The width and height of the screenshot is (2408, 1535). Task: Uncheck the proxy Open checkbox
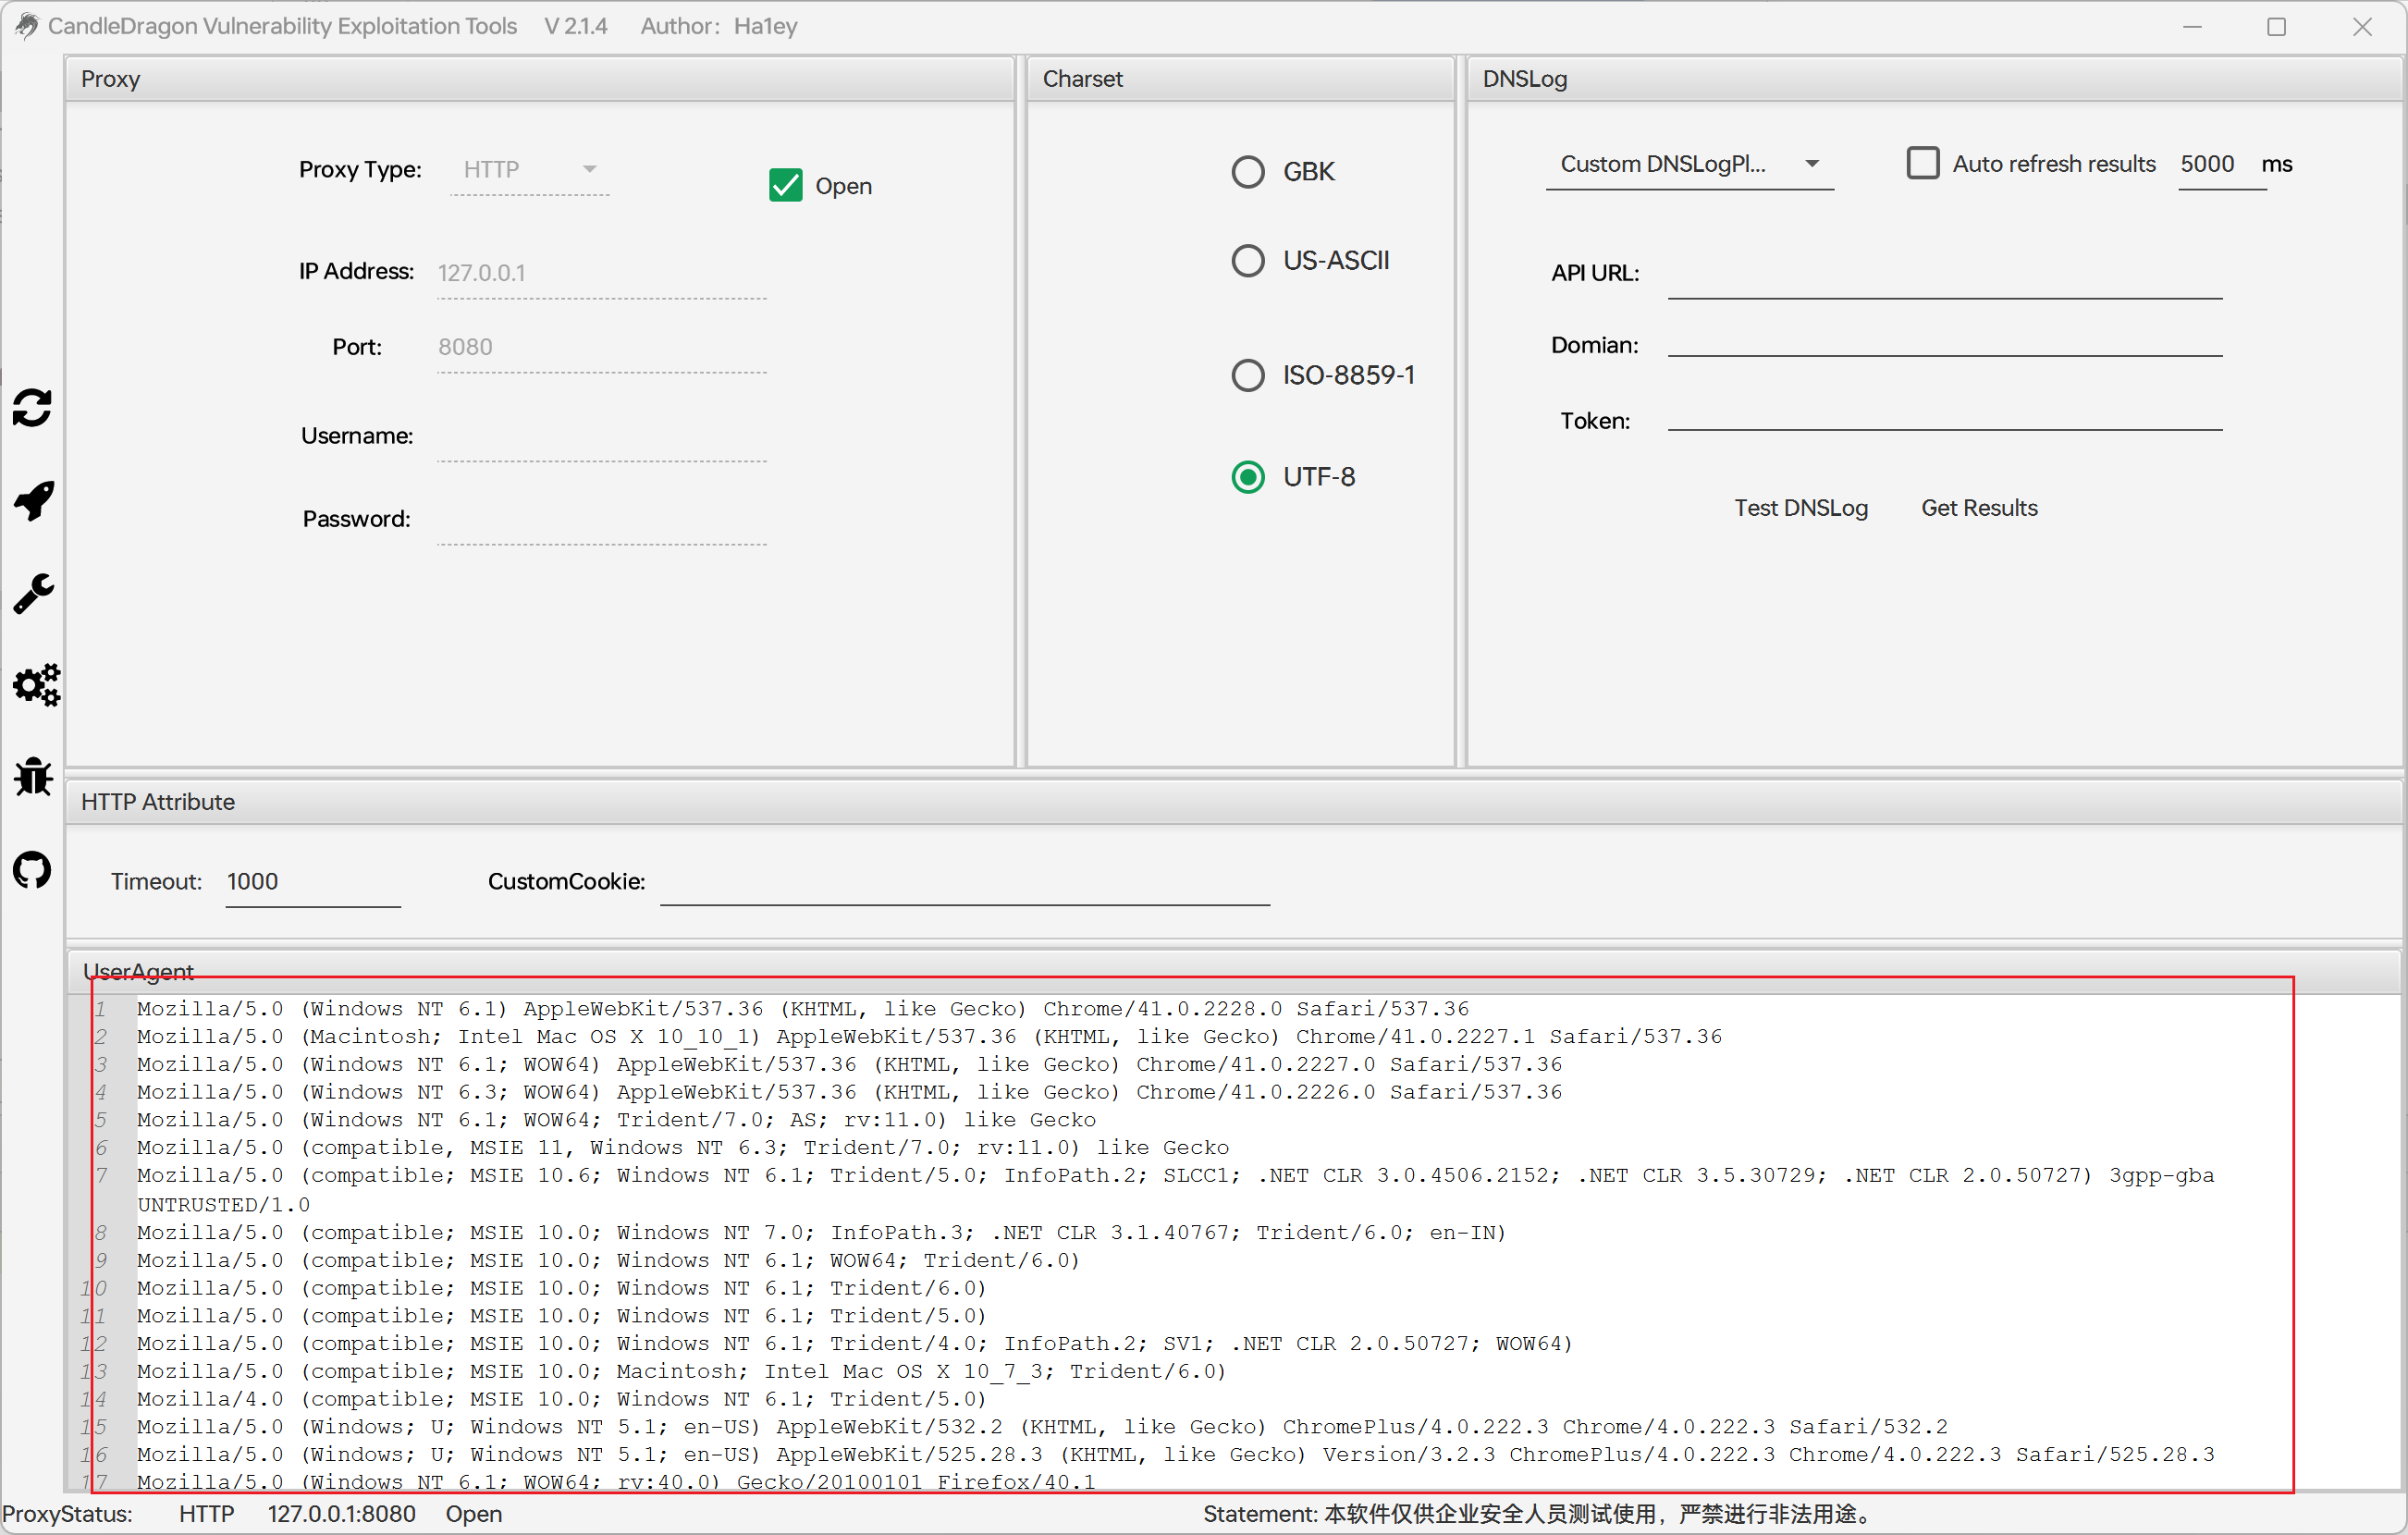[785, 186]
